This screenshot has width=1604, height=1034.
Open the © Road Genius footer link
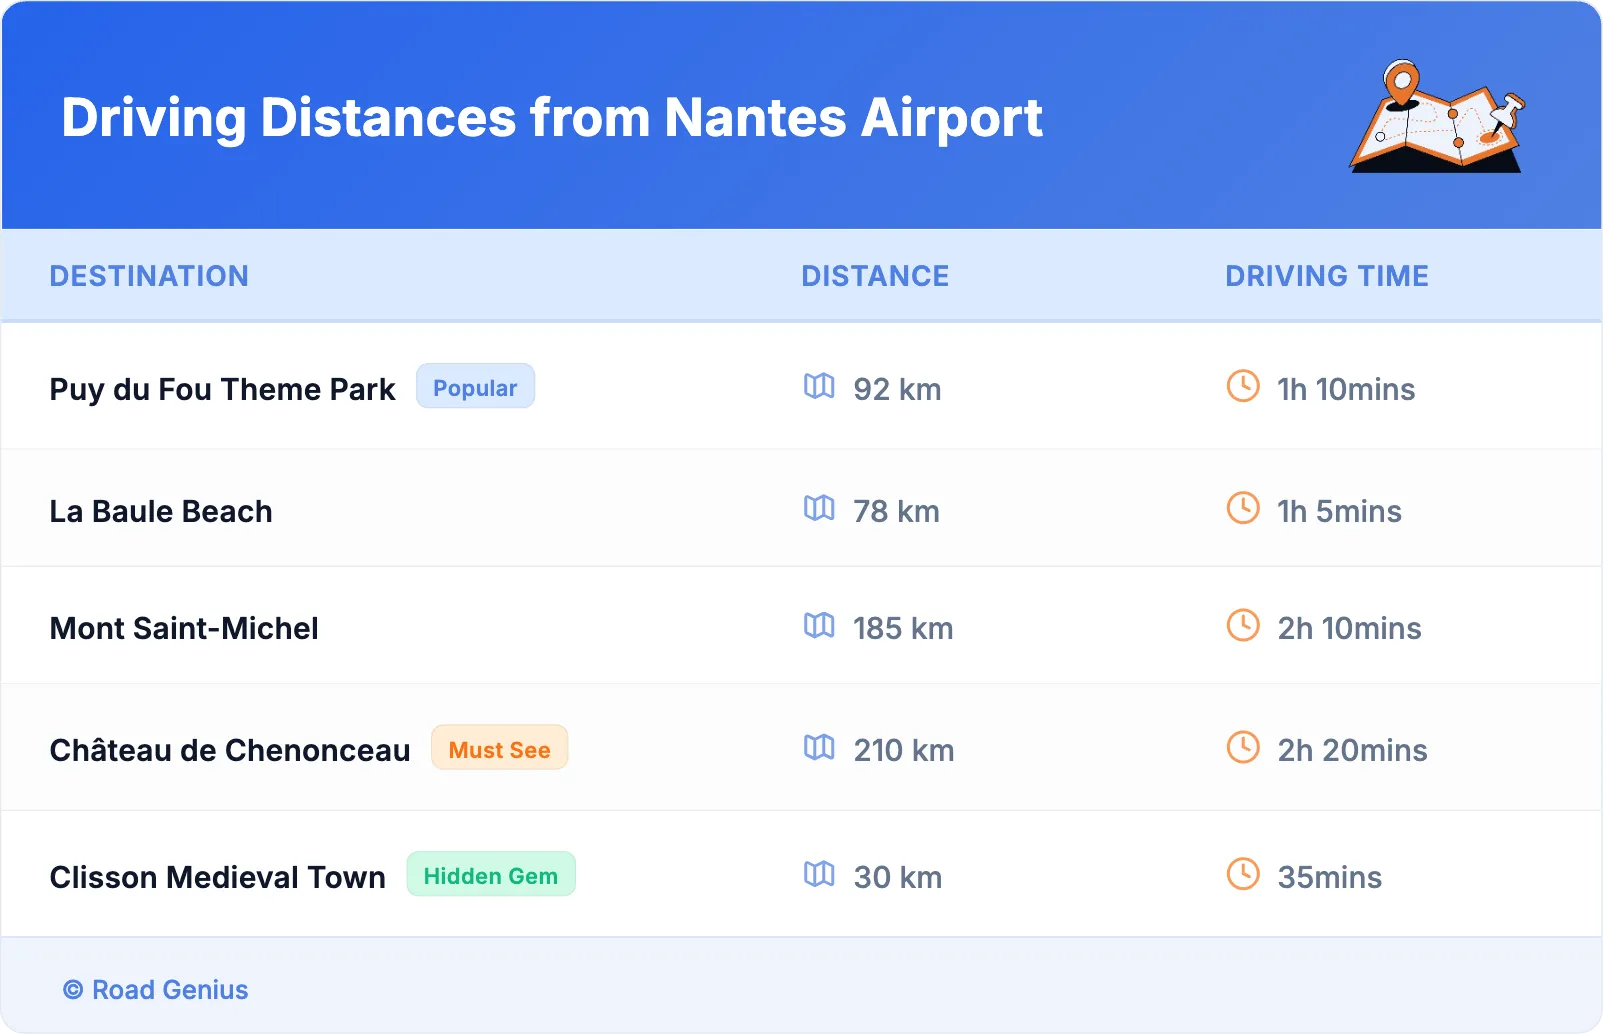pos(155,990)
